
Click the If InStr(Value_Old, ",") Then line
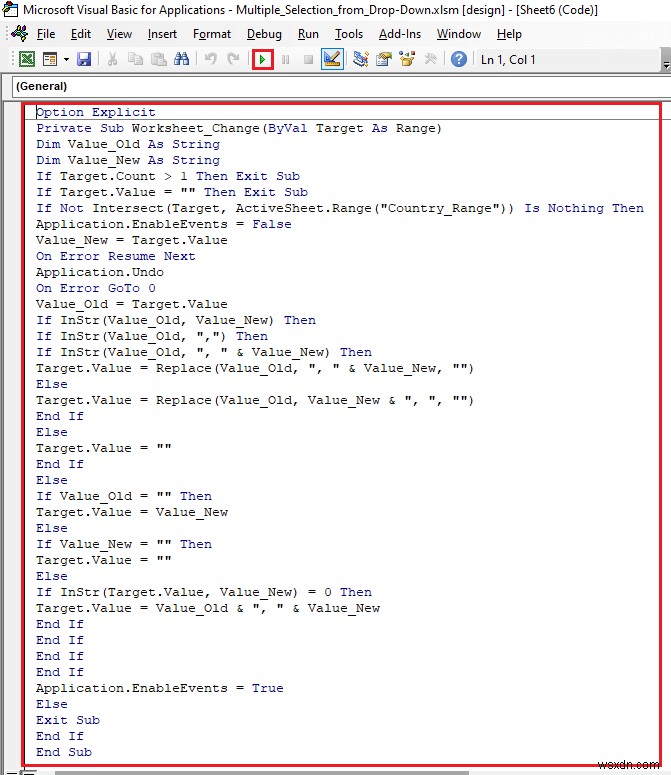click(x=152, y=336)
